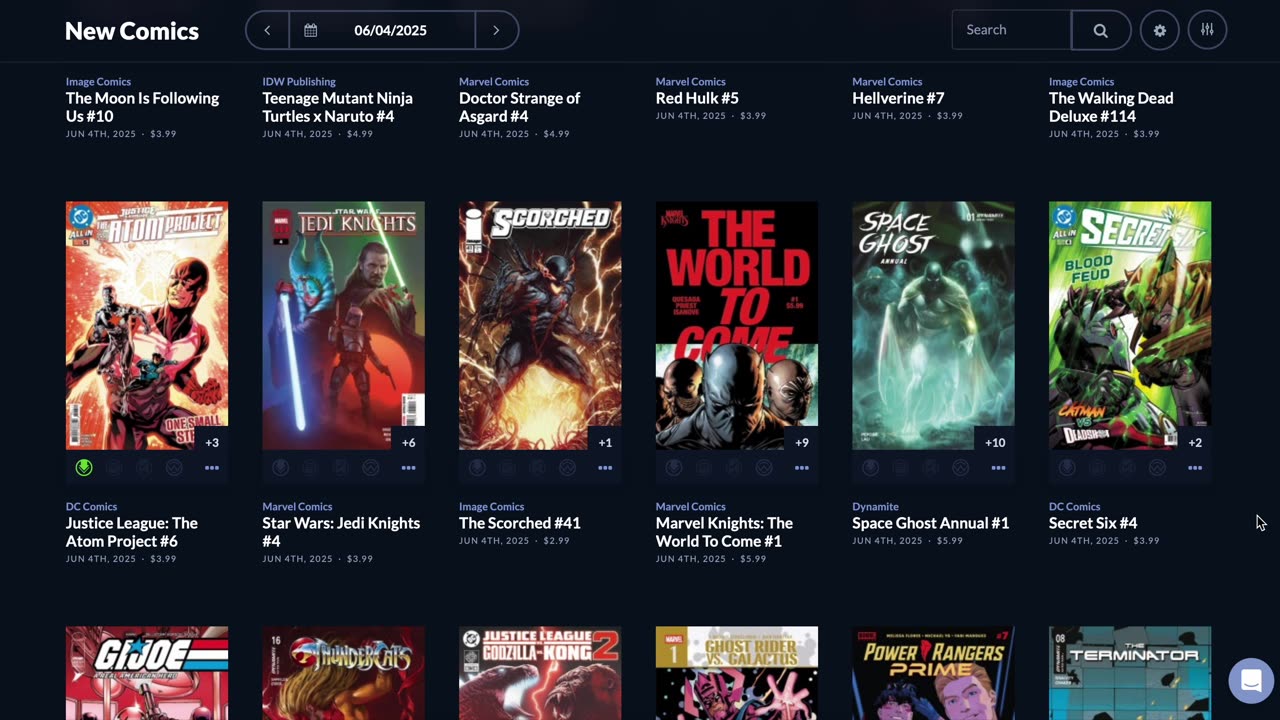Screen dimensions: 1280x720
Task: Mark read icon under World To Come #1
Action: (x=734, y=467)
